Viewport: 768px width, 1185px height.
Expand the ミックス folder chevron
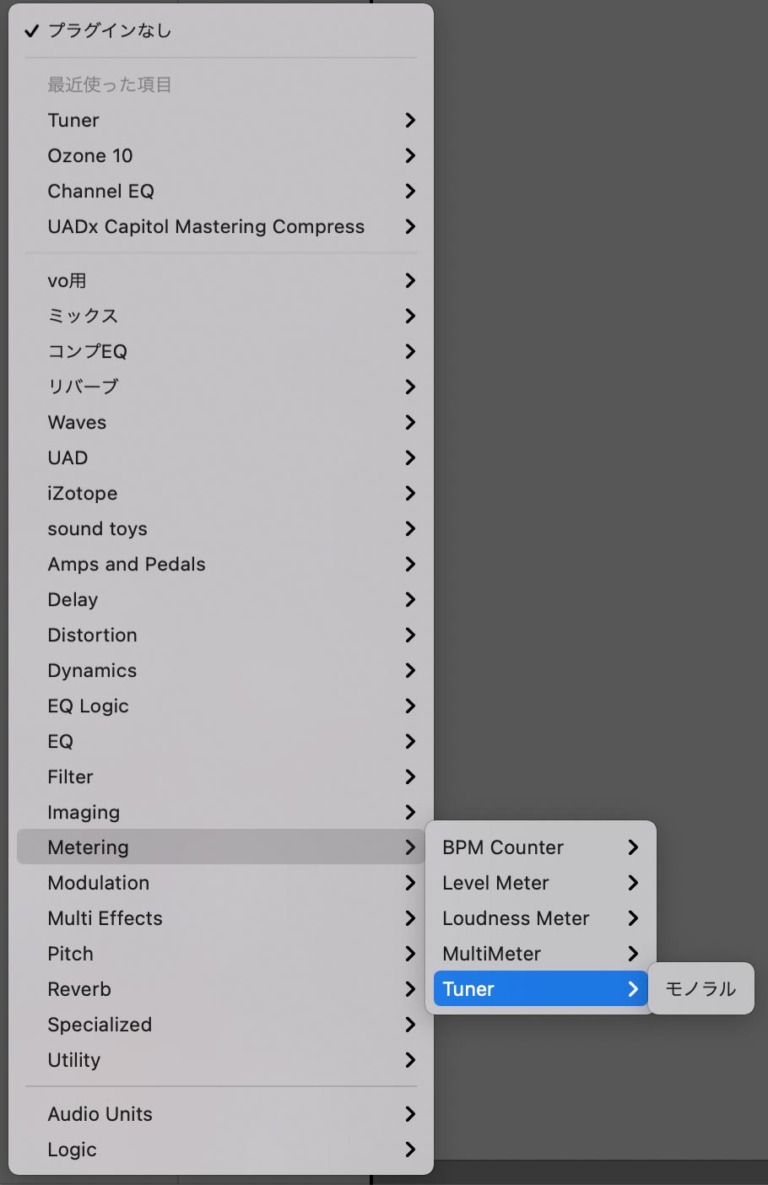pos(410,316)
